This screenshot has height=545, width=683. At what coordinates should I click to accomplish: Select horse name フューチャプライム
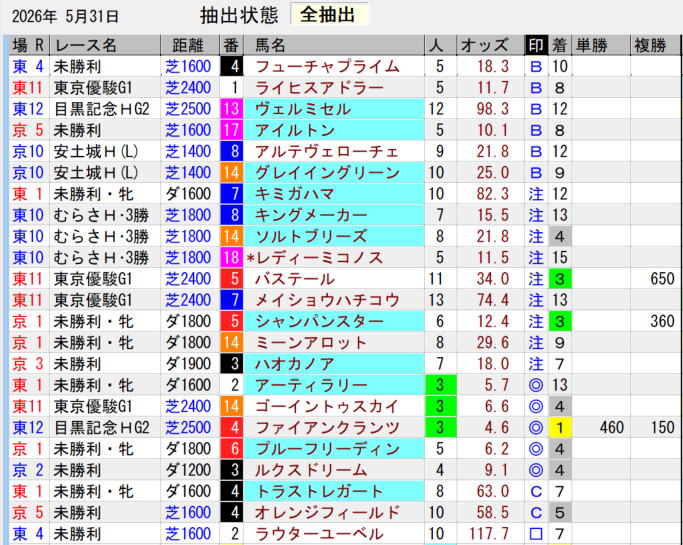pos(327,67)
